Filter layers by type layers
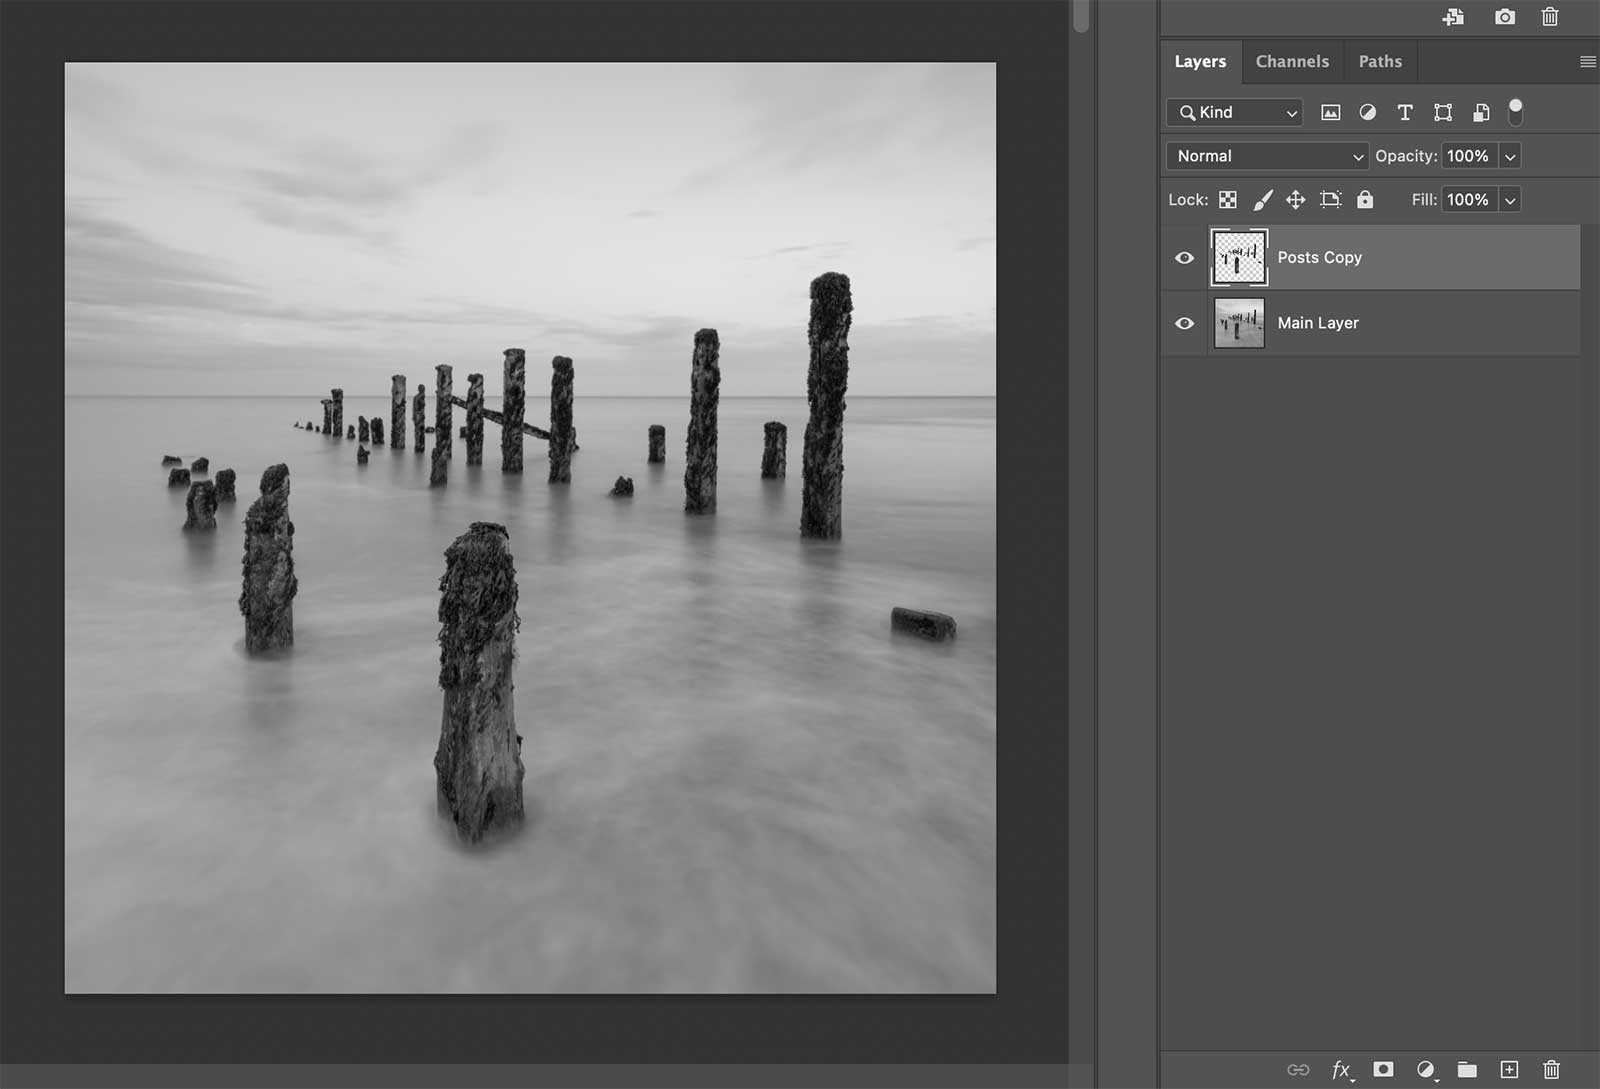The height and width of the screenshot is (1089, 1600). coord(1405,112)
